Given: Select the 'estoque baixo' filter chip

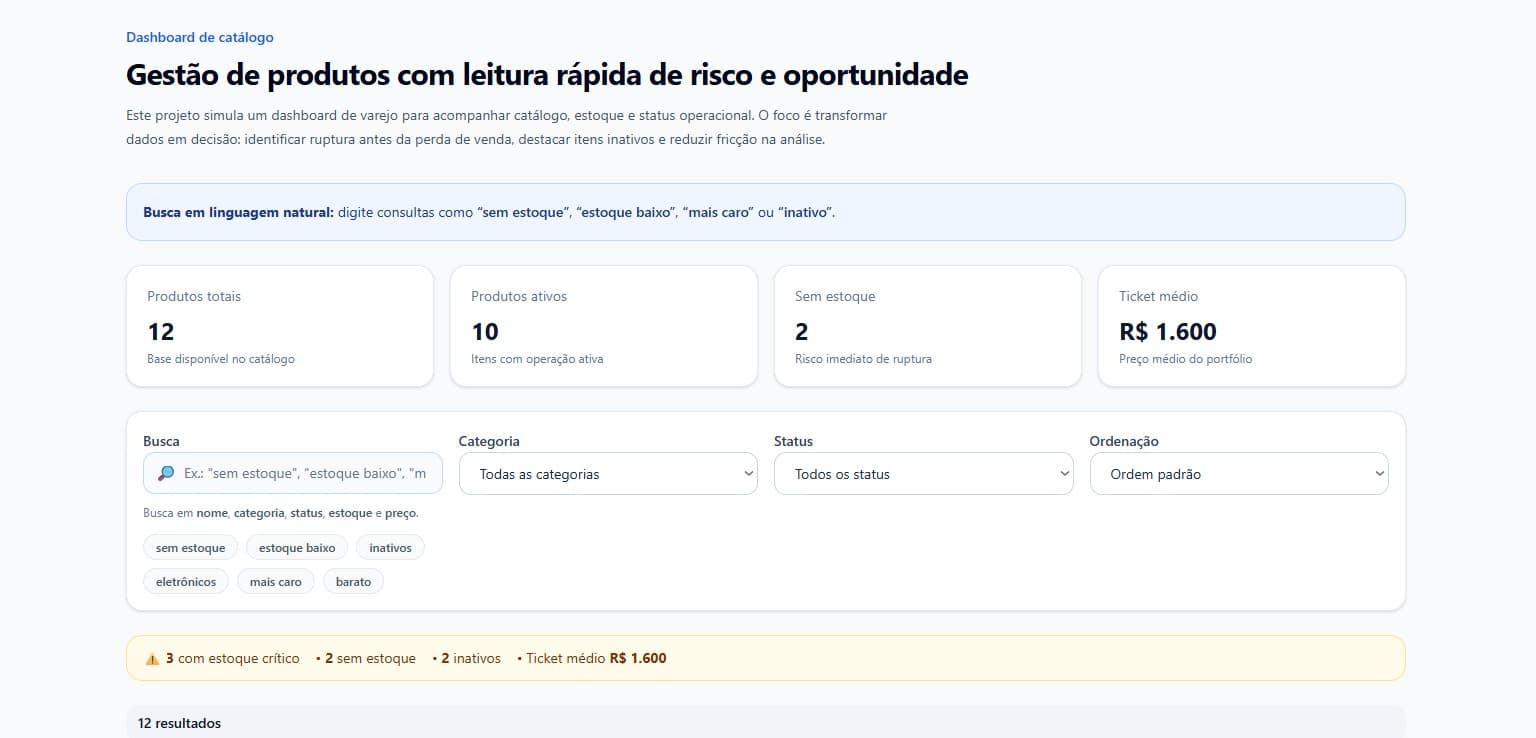Looking at the screenshot, I should point(297,547).
